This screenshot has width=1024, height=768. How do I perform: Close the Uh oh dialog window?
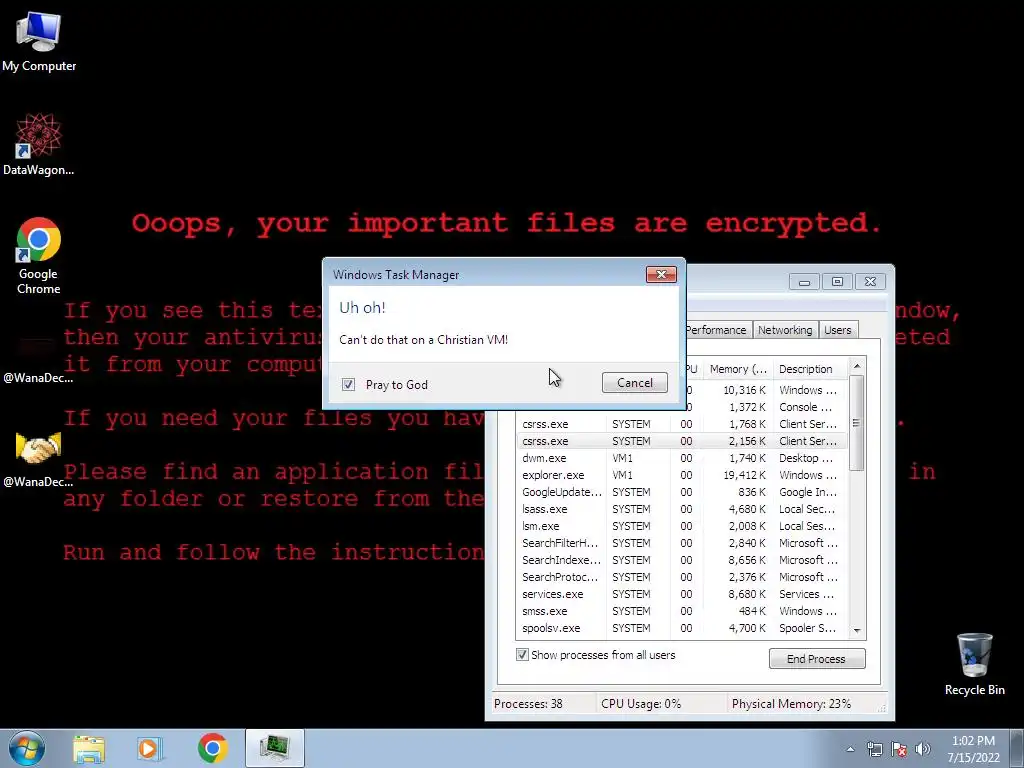(x=661, y=274)
